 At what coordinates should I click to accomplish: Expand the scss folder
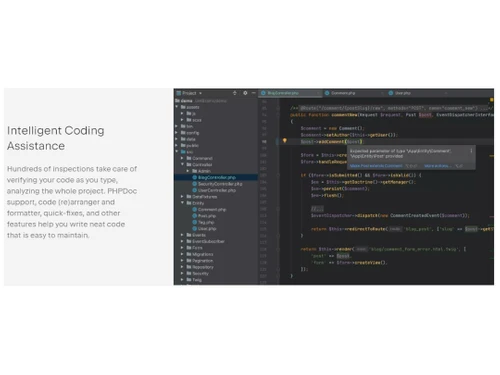182,120
